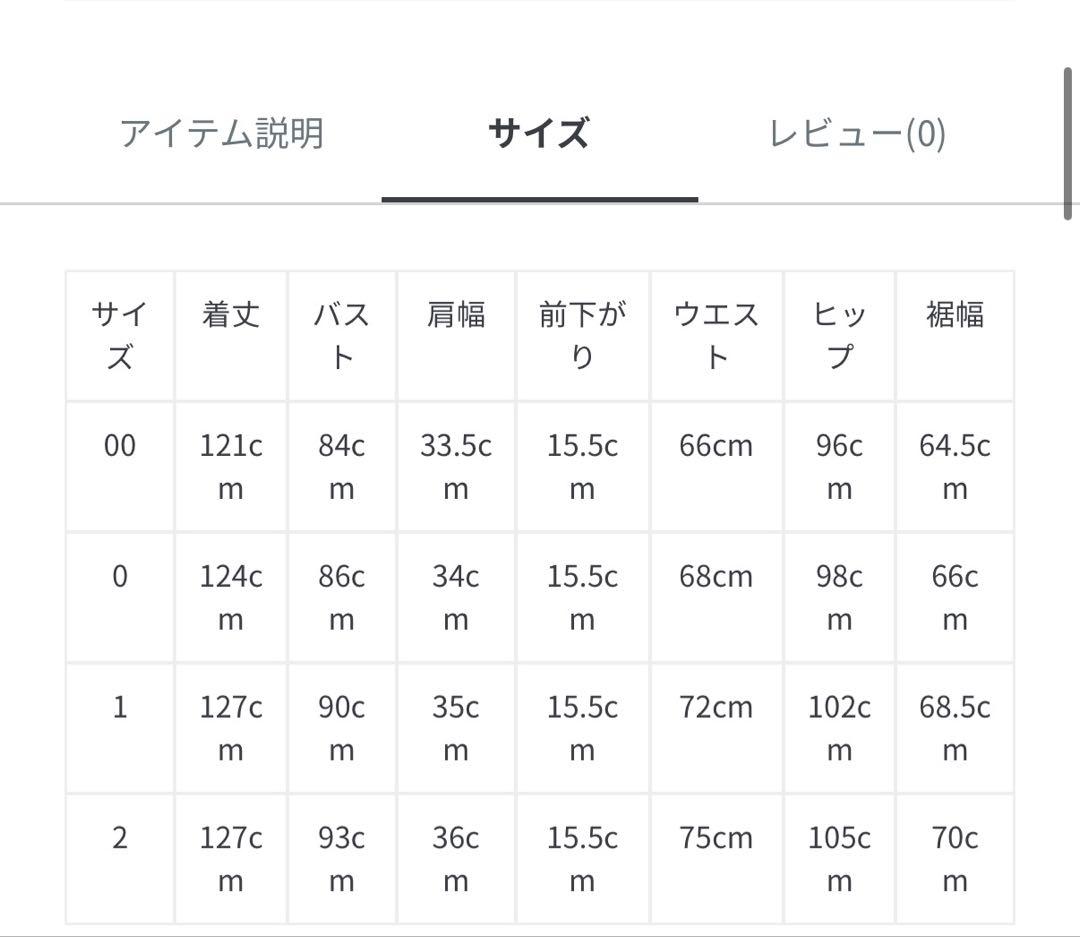Select size 2 row label
The height and width of the screenshot is (937, 1080).
[x=119, y=837]
